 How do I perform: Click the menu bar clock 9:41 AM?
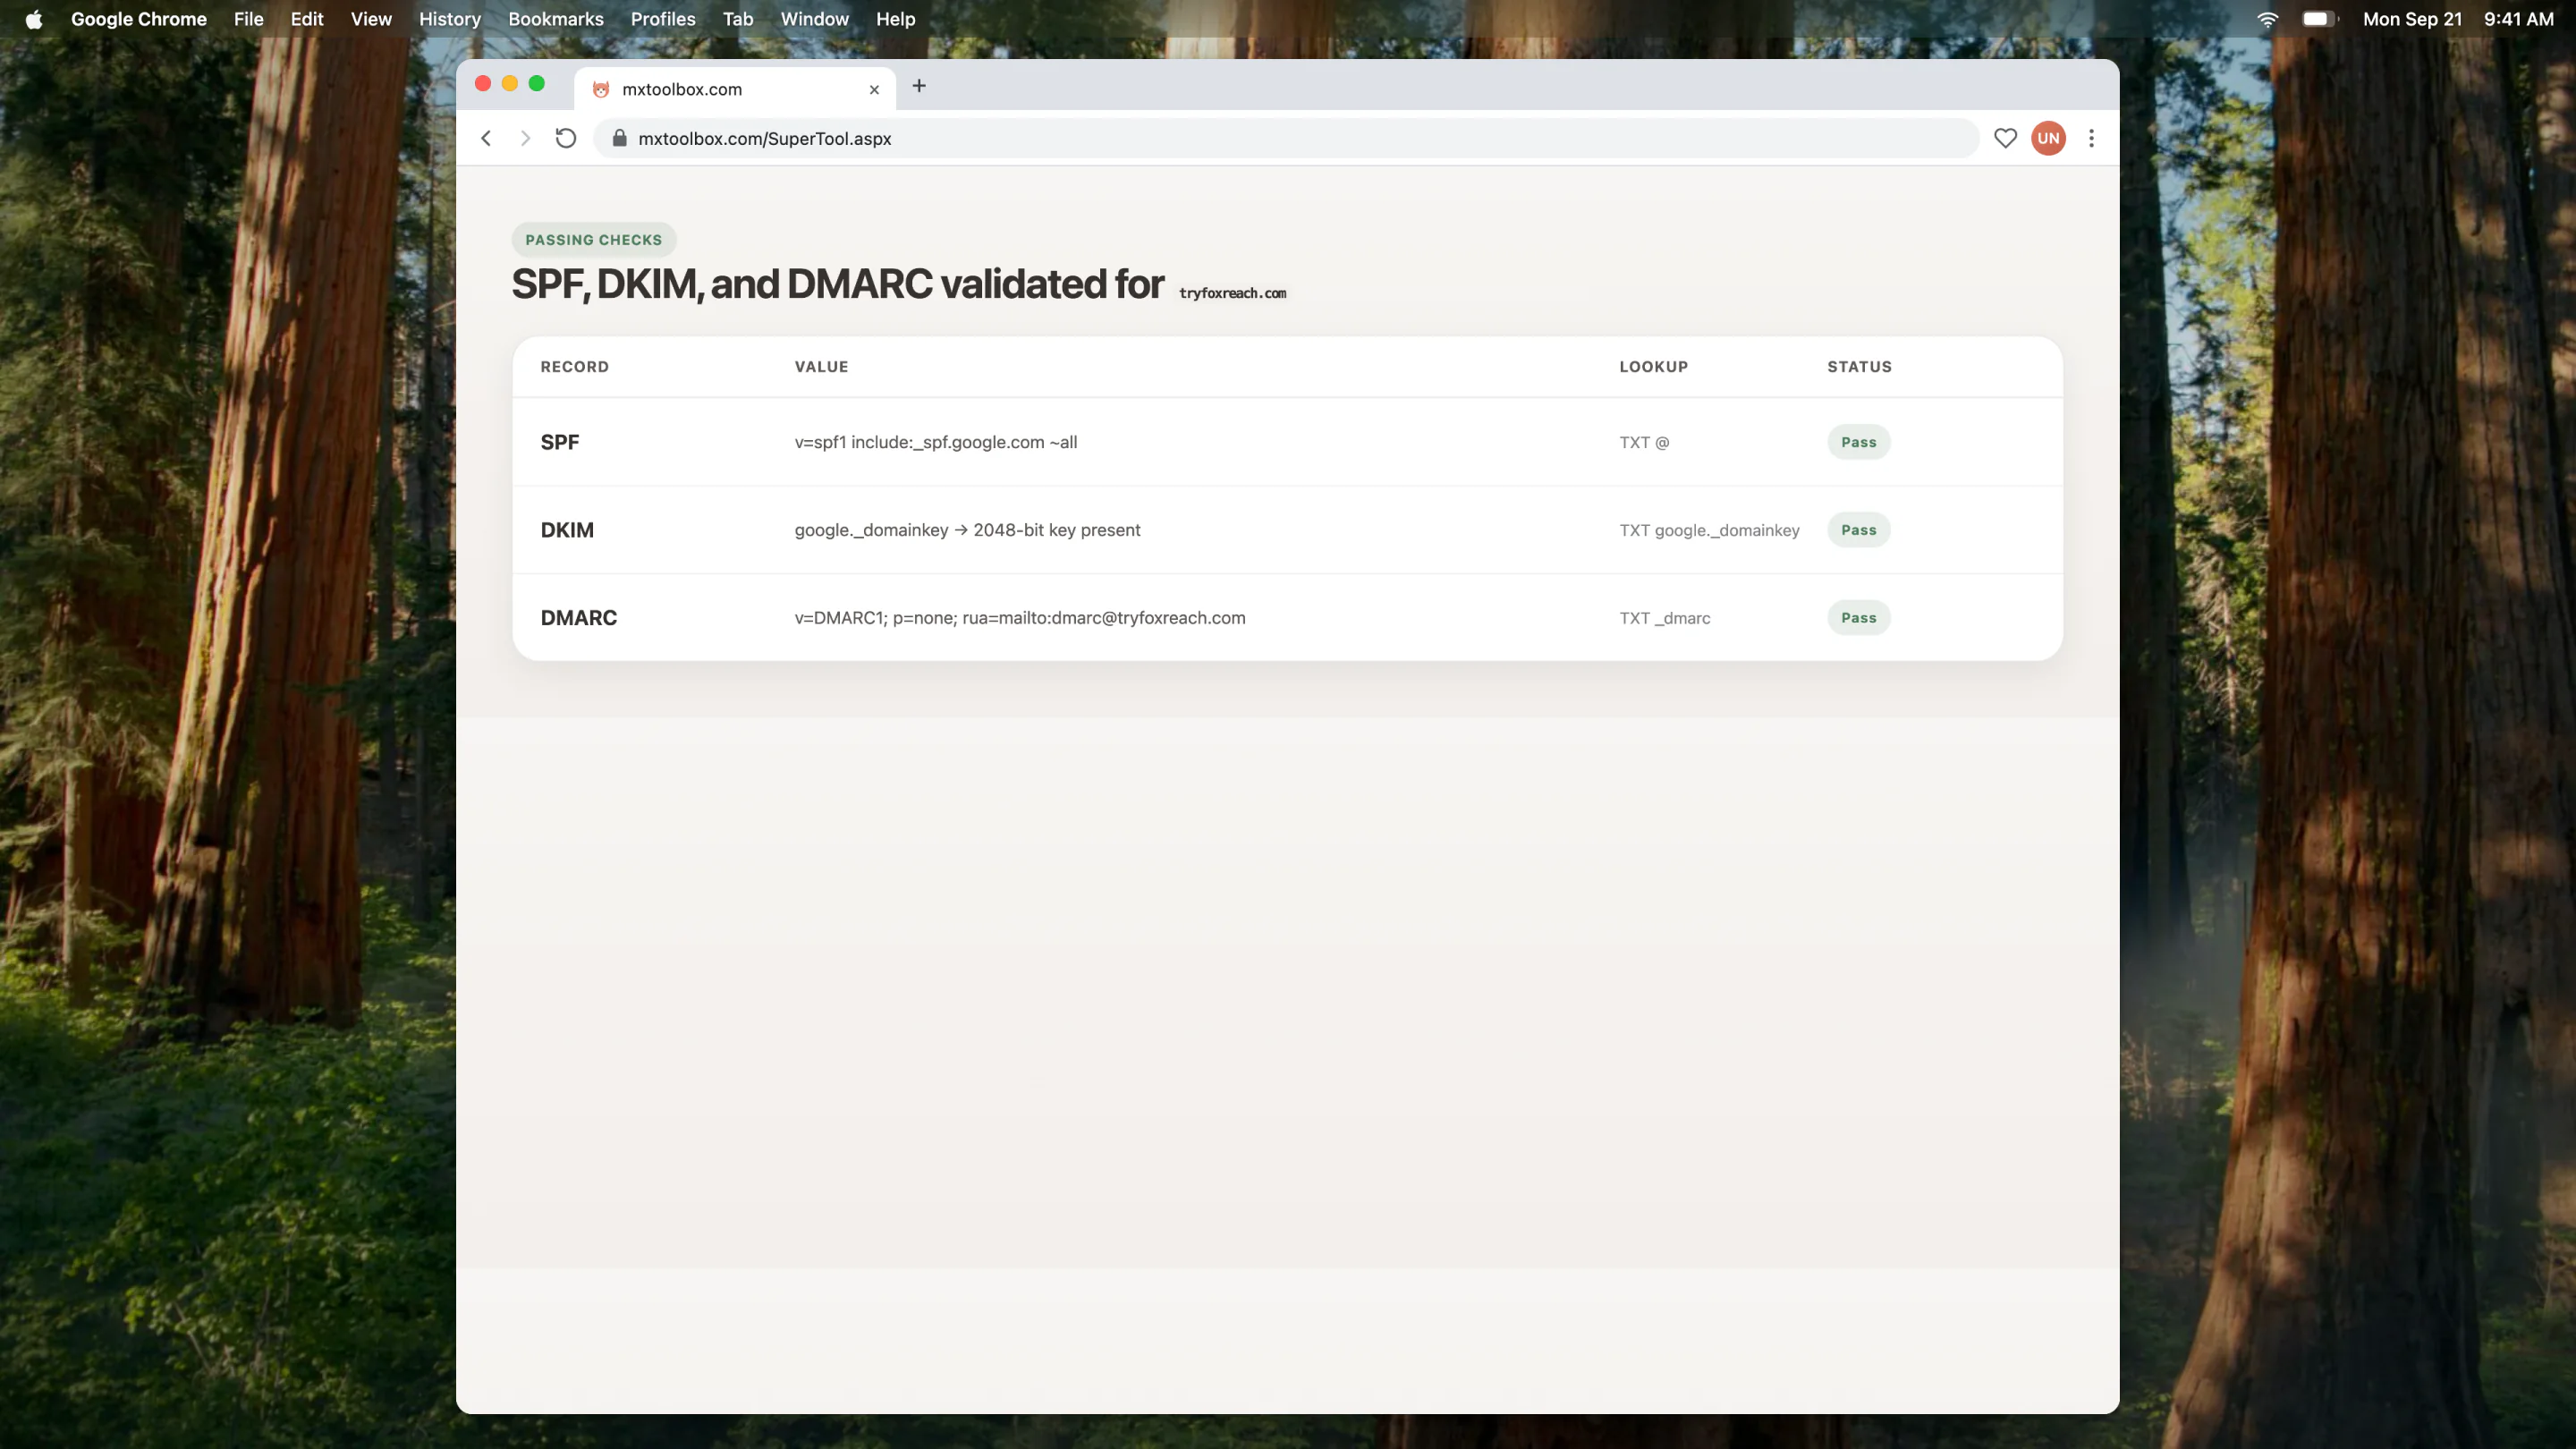(x=2518, y=19)
